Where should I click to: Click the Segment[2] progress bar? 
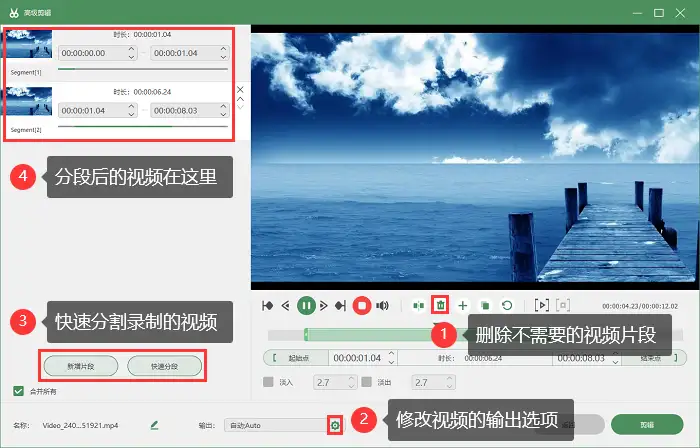coord(143,127)
